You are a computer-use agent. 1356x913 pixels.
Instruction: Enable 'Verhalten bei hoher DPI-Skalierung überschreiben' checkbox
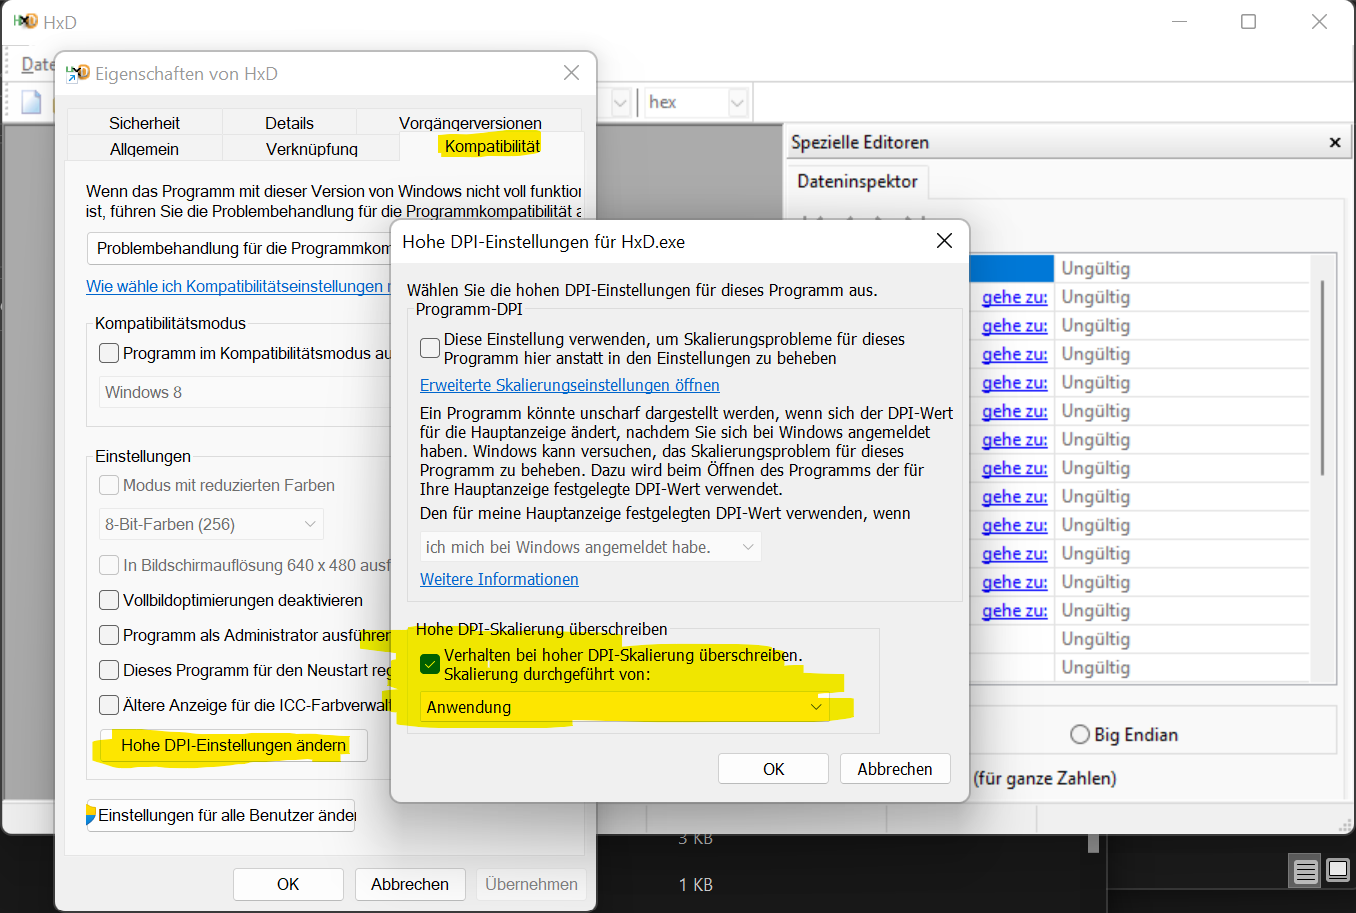tap(430, 664)
